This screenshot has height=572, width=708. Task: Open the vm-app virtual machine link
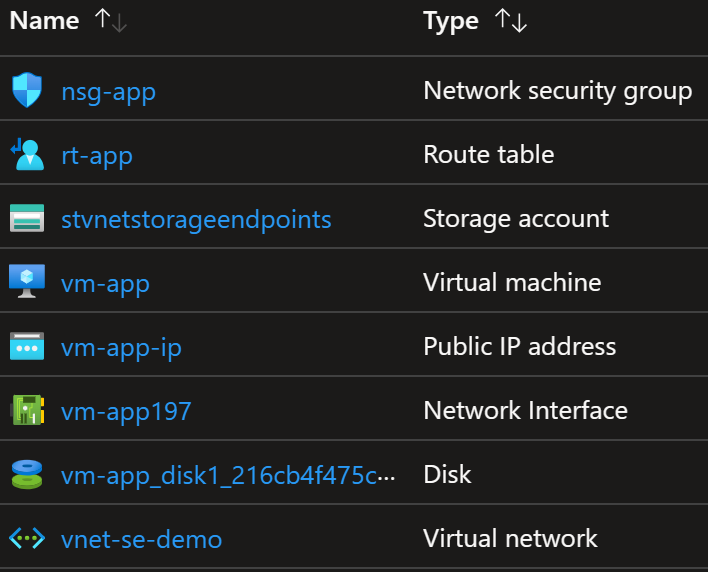[105, 284]
